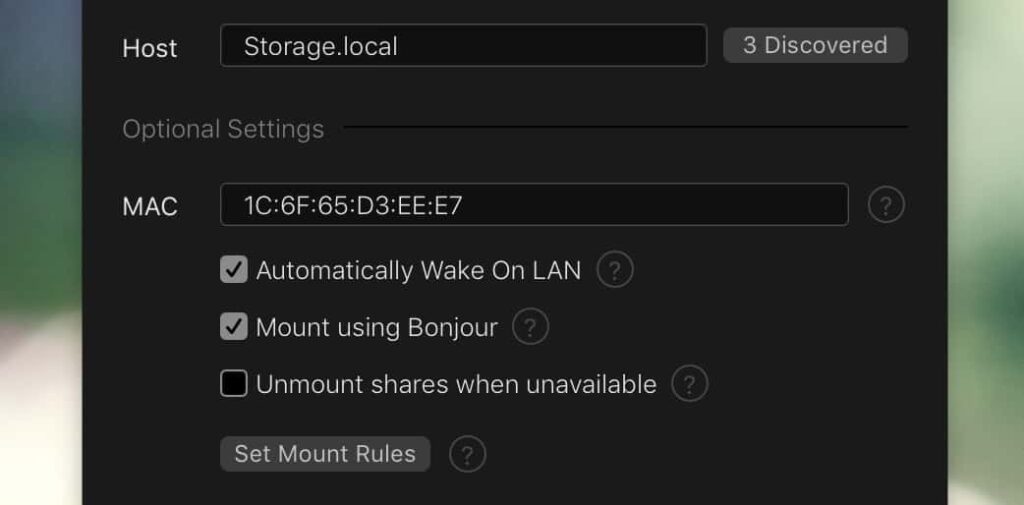
Task: Click the Automatically Wake On LAN label text
Action: coord(418,271)
